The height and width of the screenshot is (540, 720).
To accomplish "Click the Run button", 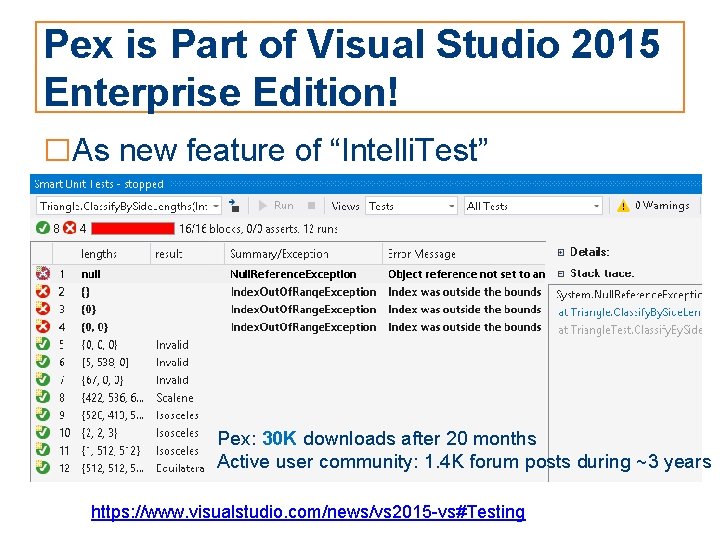I will click(276, 206).
